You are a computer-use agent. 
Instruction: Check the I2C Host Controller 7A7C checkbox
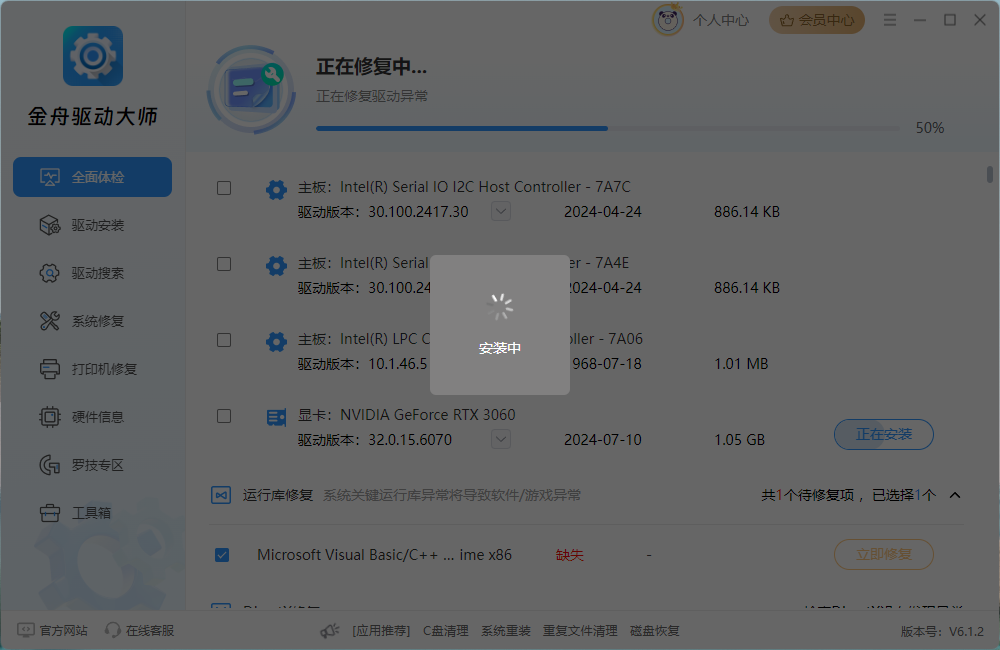click(224, 188)
